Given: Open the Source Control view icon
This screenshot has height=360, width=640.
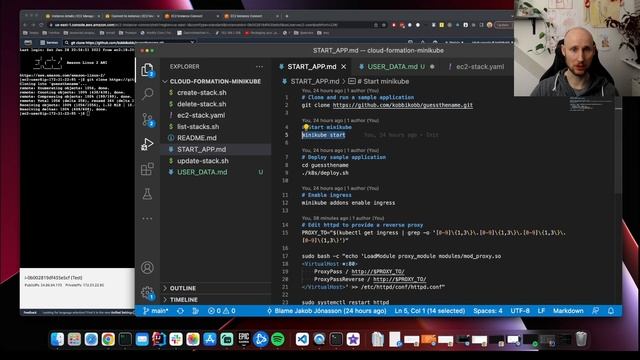Looking at the screenshot, I should pos(147,119).
